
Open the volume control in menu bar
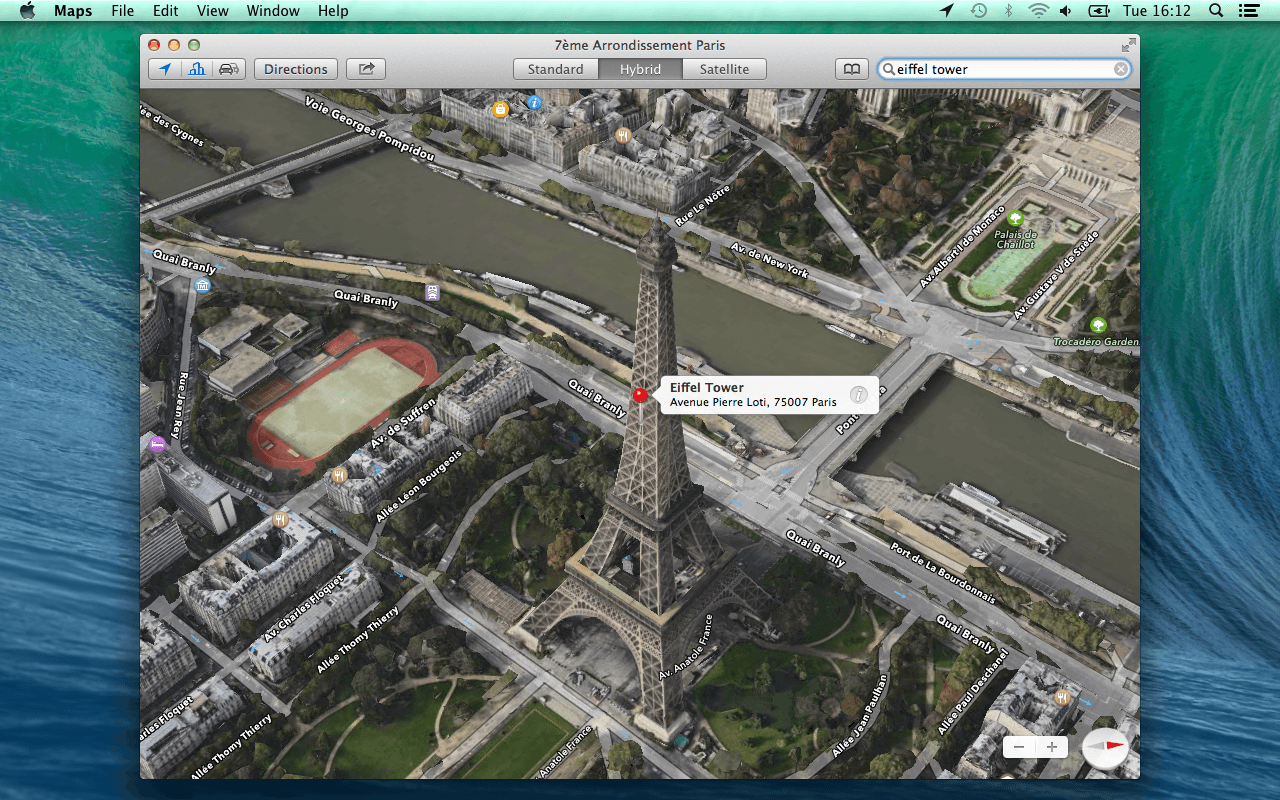[1066, 11]
